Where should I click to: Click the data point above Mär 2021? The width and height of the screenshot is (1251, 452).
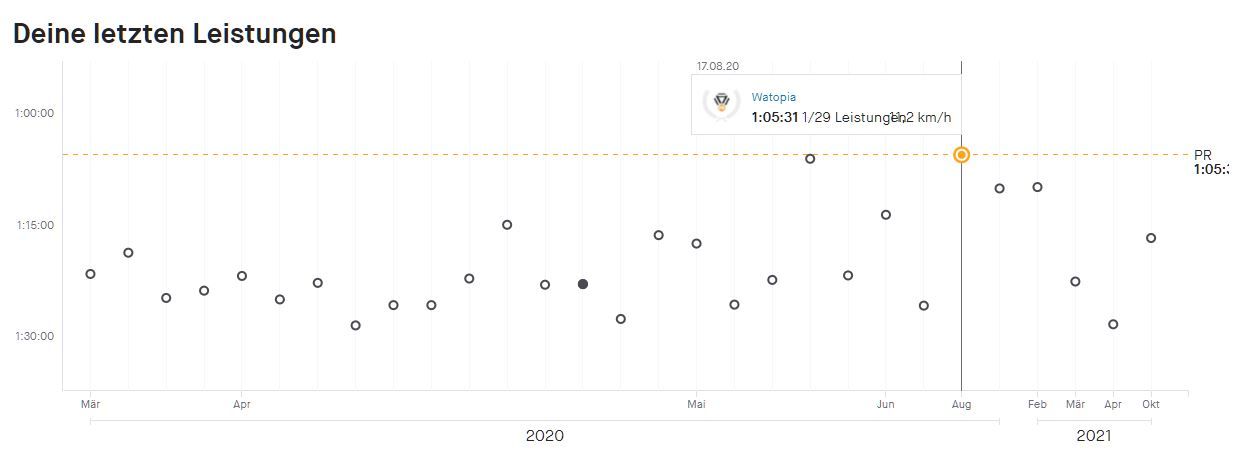(1075, 282)
